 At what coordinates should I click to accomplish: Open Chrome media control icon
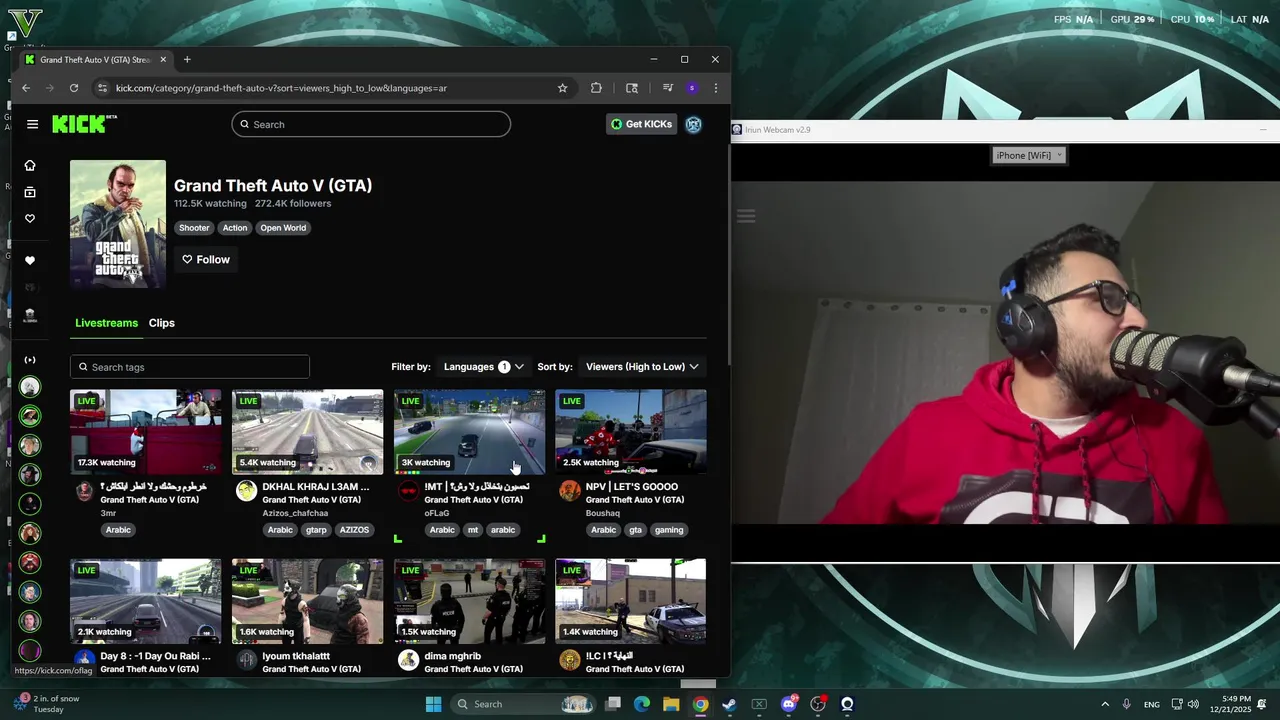(668, 88)
